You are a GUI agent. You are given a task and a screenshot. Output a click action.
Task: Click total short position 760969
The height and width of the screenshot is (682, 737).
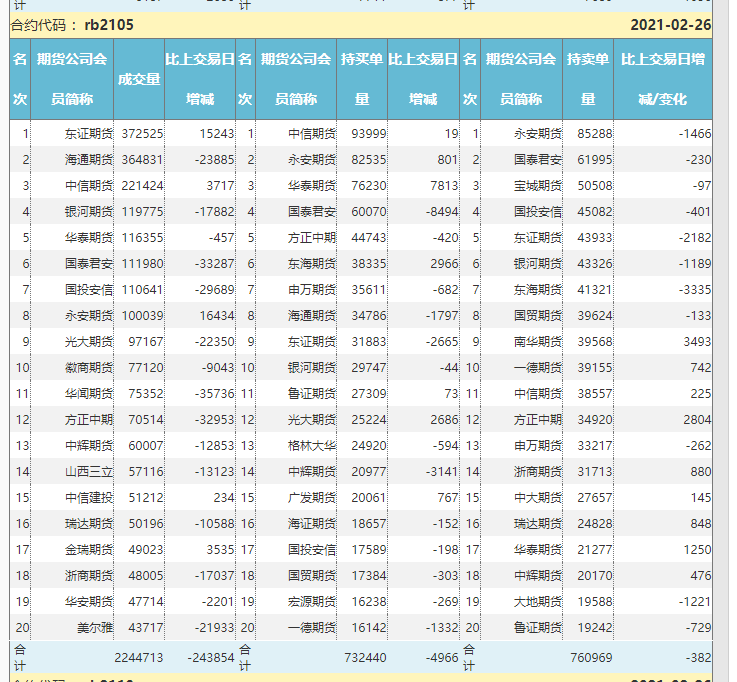pyautogui.click(x=591, y=658)
